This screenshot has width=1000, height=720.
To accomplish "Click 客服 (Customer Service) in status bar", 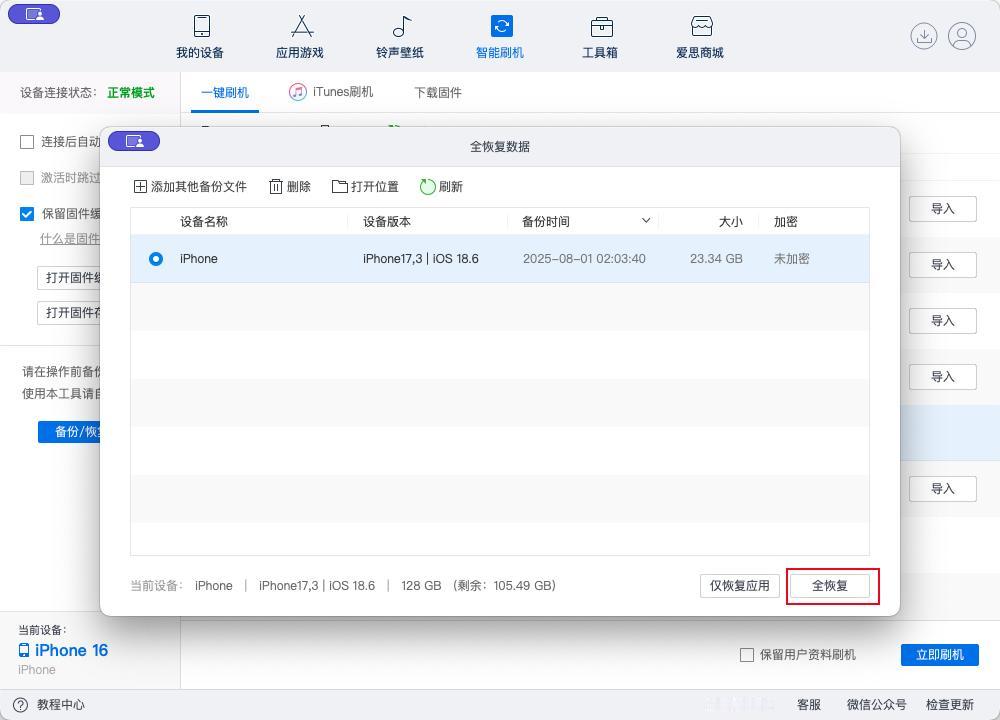I will [809, 705].
